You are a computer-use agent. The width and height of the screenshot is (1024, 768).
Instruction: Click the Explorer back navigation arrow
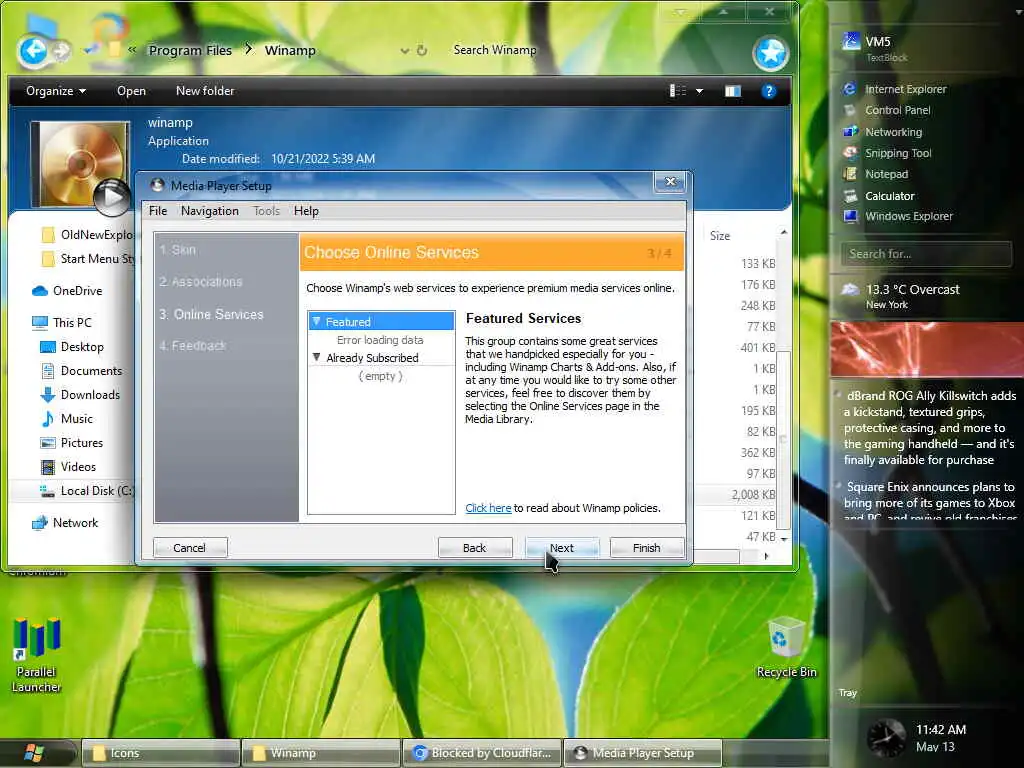point(33,50)
